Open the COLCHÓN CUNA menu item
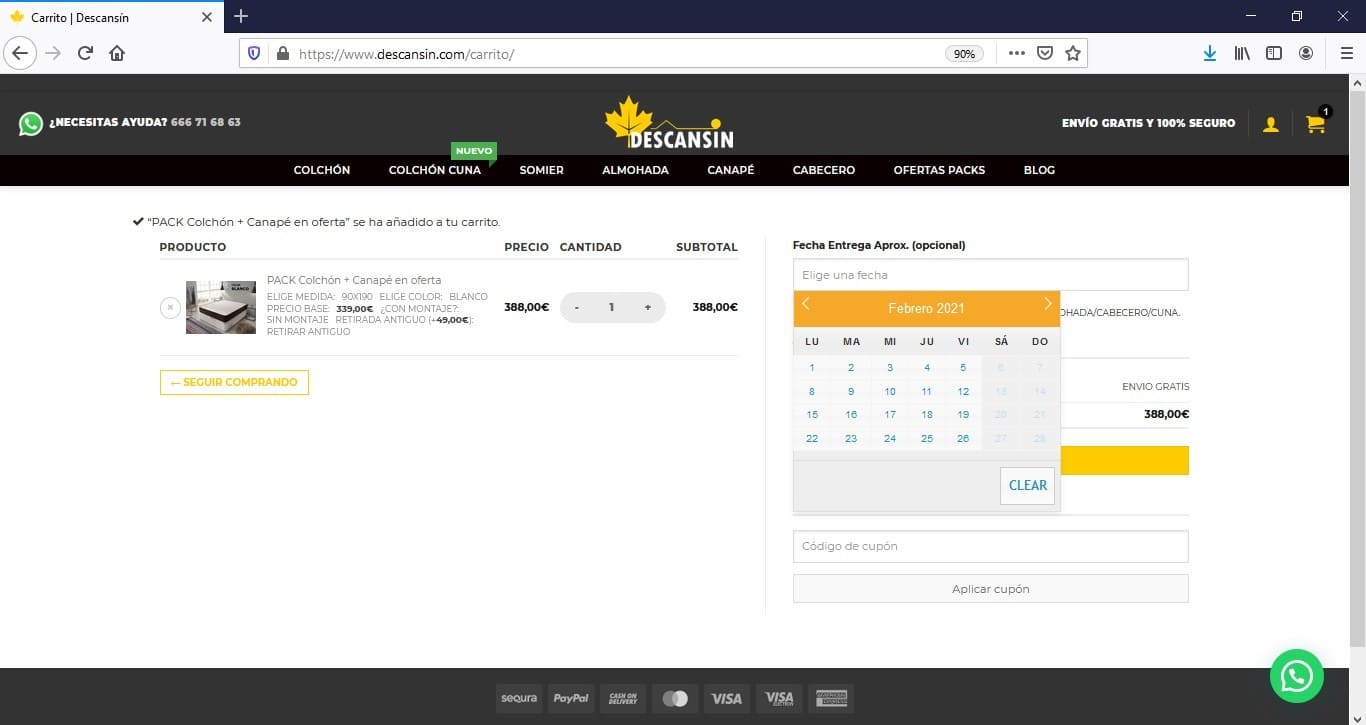 click(x=434, y=170)
